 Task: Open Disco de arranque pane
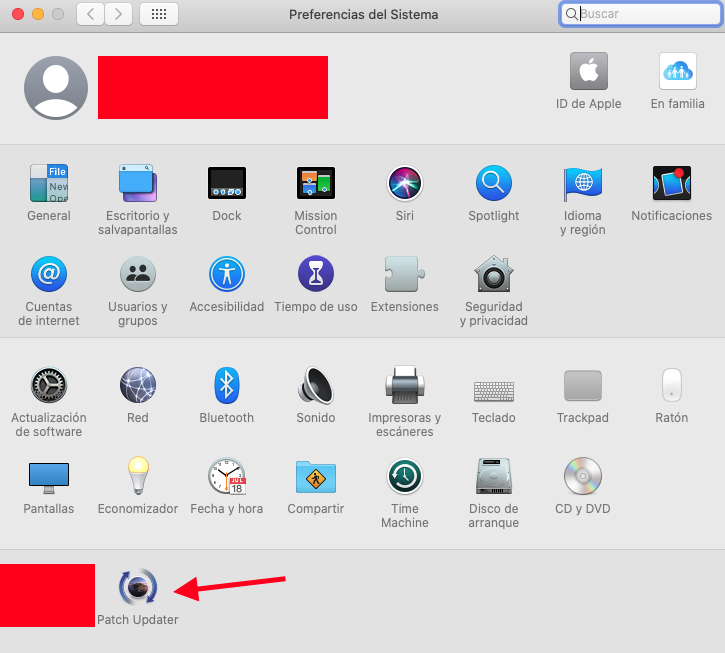494,476
